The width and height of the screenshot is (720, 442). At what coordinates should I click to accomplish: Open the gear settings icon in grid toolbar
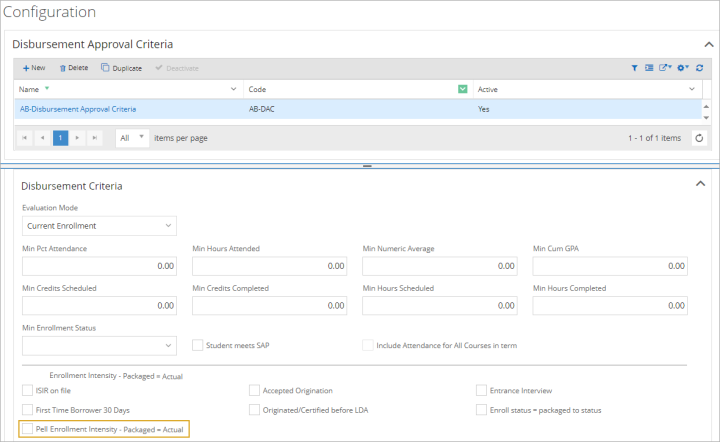[x=683, y=68]
